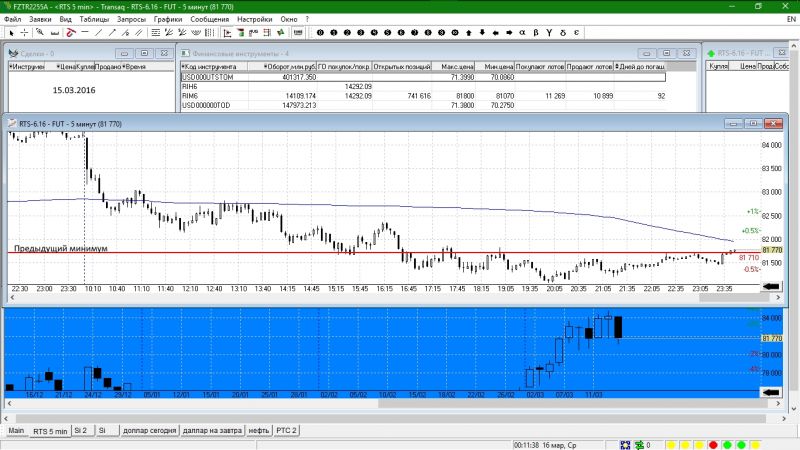
Task: Choose the parallel lines channel tool
Action: [x=139, y=33]
